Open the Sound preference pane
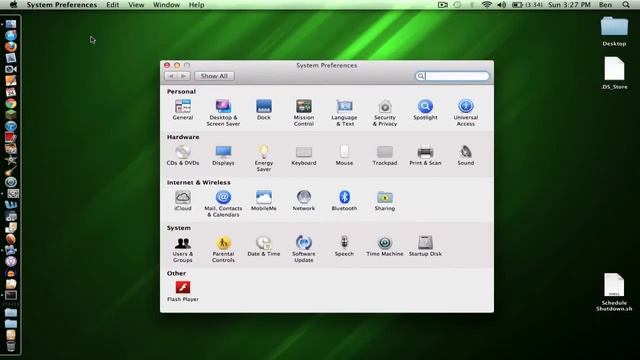Screen dimensions: 640x360 (465, 155)
